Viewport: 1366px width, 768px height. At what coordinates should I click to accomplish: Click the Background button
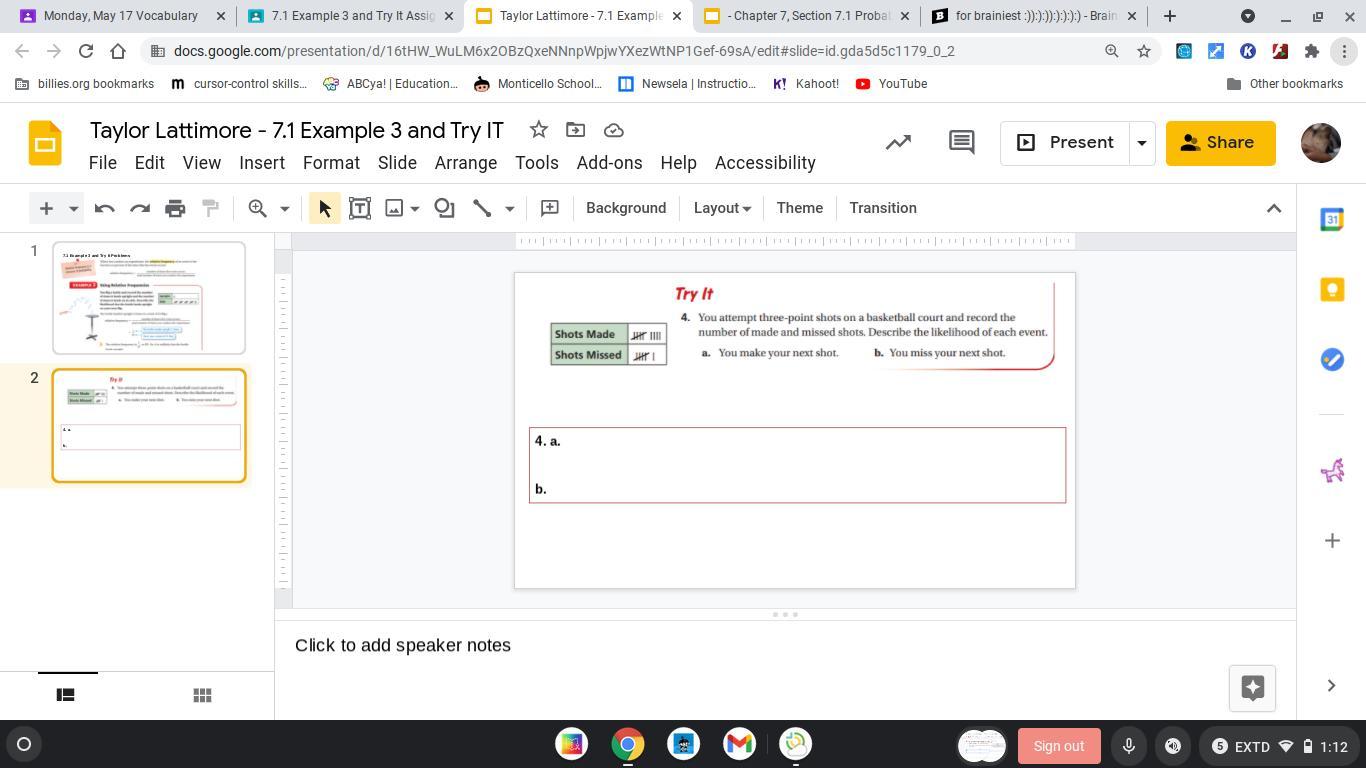point(625,208)
